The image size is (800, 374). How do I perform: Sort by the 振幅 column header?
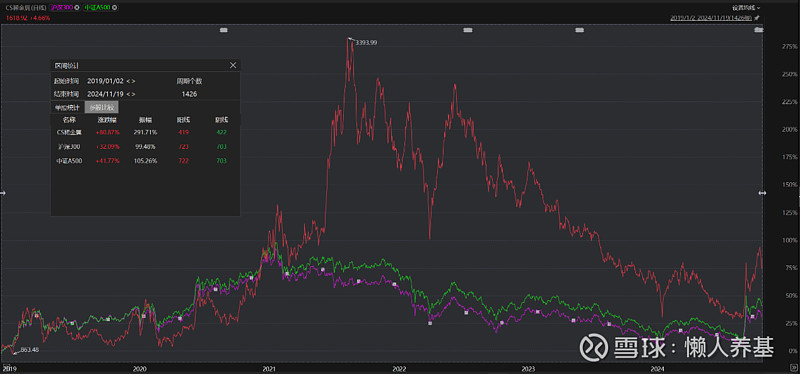(145, 120)
